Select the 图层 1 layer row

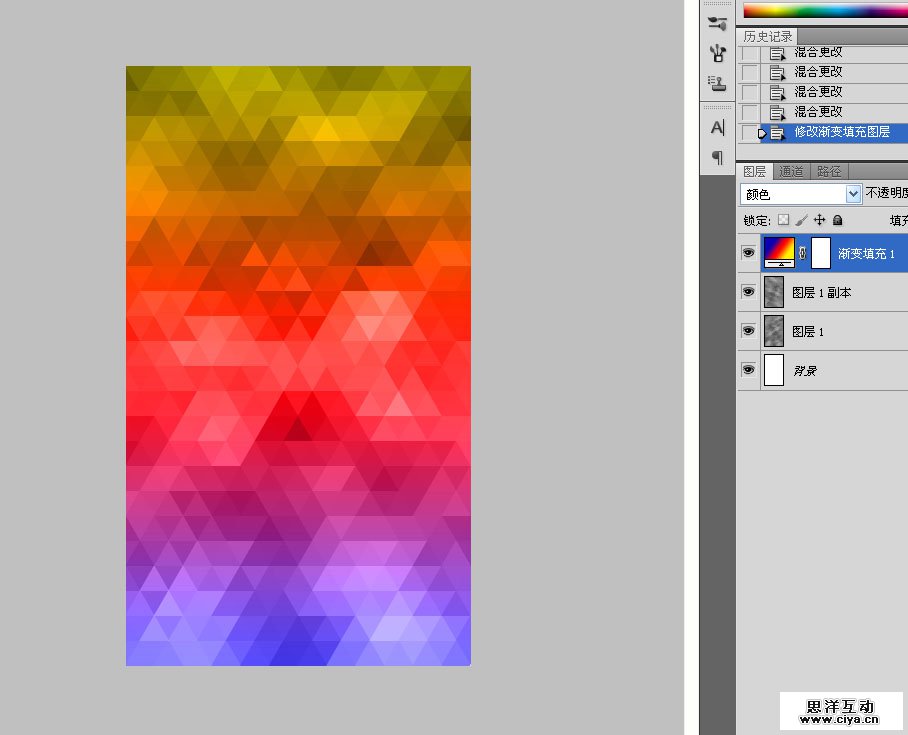point(840,331)
